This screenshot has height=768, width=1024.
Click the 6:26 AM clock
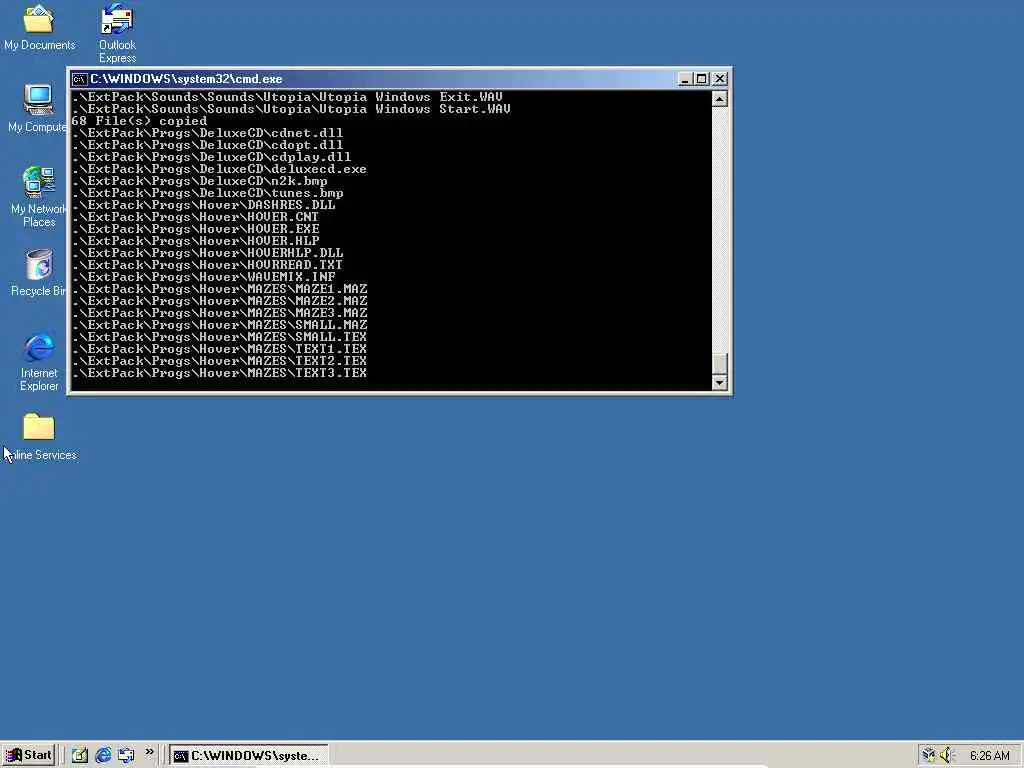tap(989, 756)
